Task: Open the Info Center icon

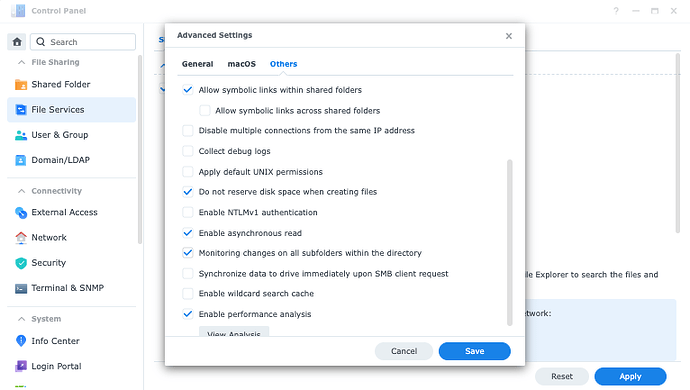Action: [21, 341]
